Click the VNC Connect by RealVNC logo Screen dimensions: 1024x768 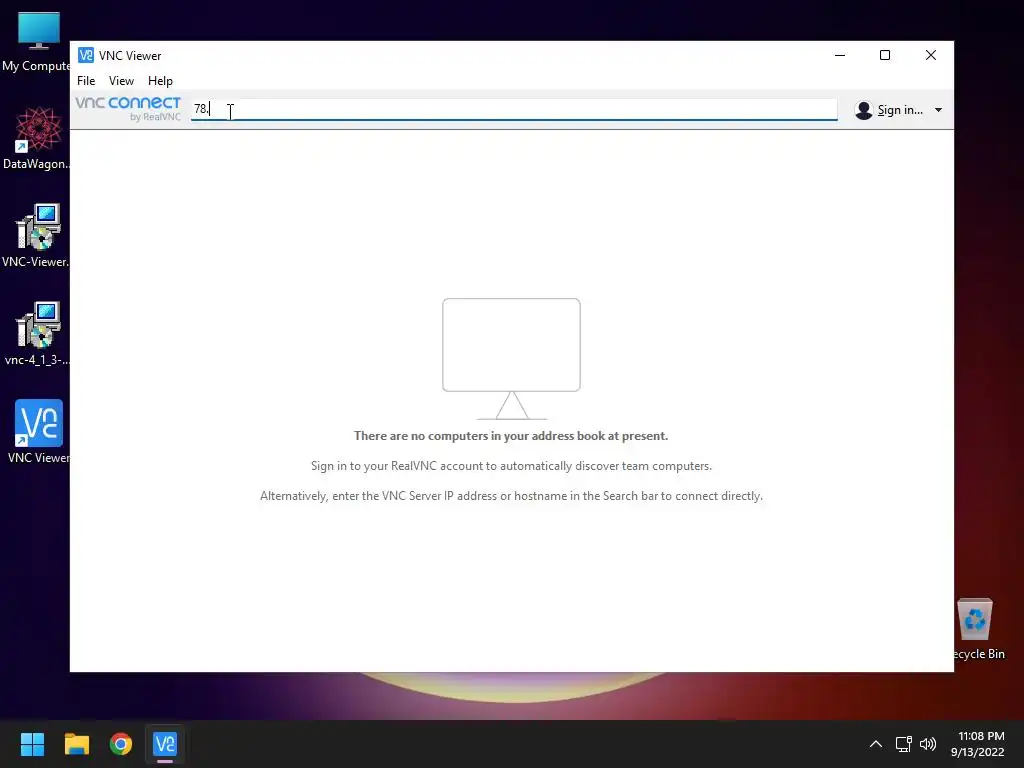pos(128,108)
